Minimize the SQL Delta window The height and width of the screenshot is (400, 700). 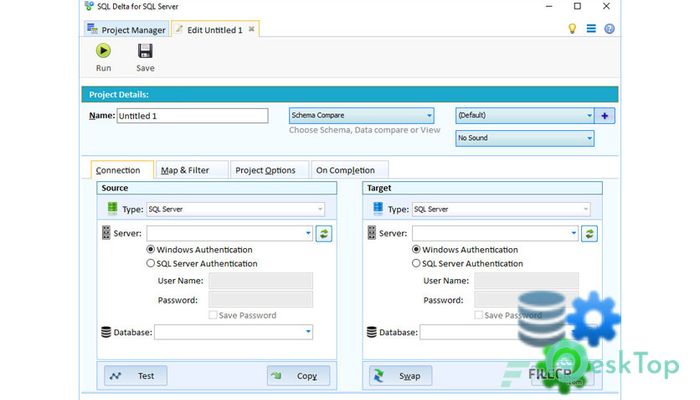[549, 6]
